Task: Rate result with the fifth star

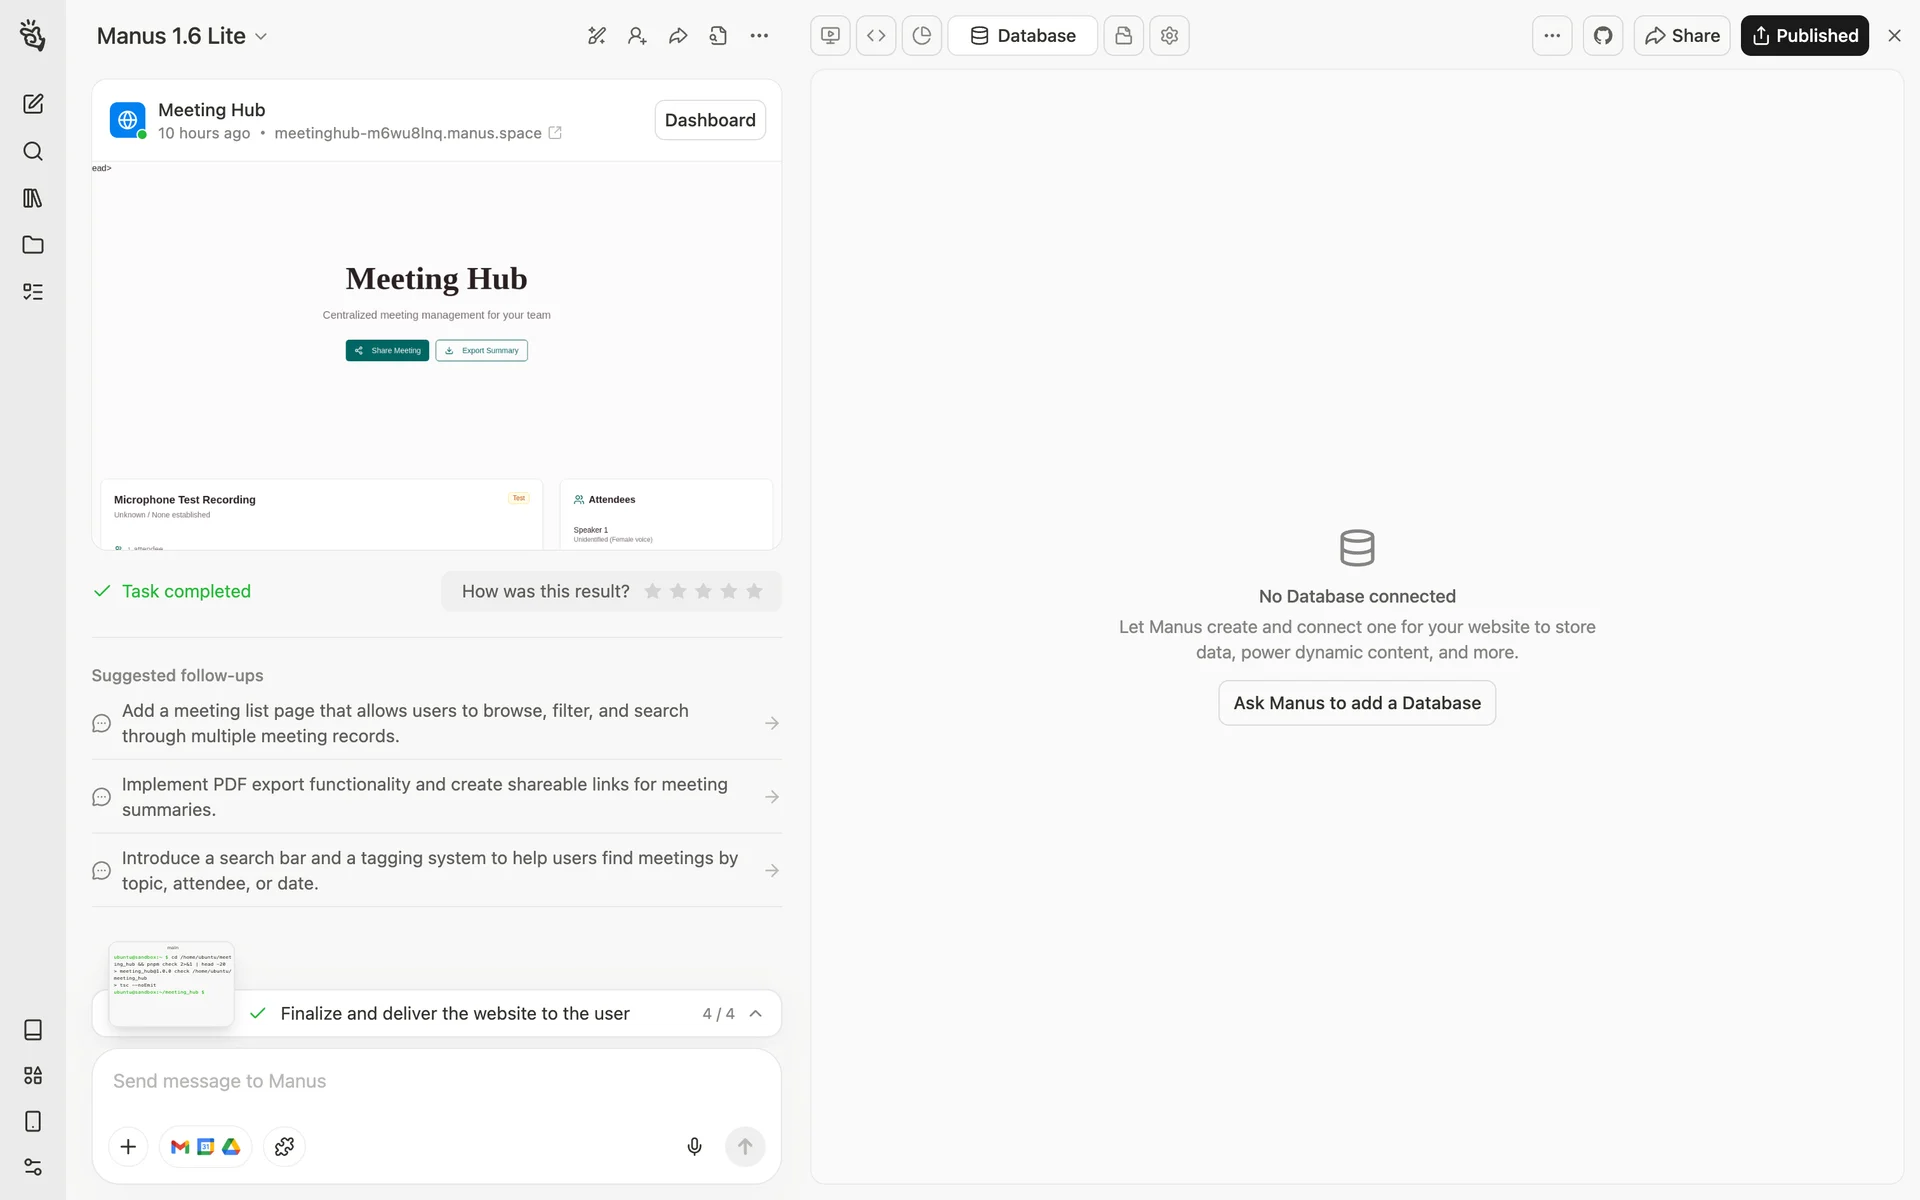Action: (x=754, y=591)
